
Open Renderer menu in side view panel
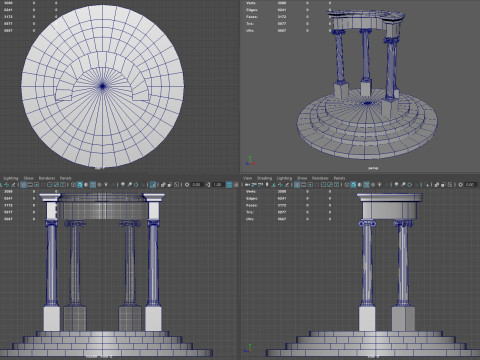click(320, 178)
